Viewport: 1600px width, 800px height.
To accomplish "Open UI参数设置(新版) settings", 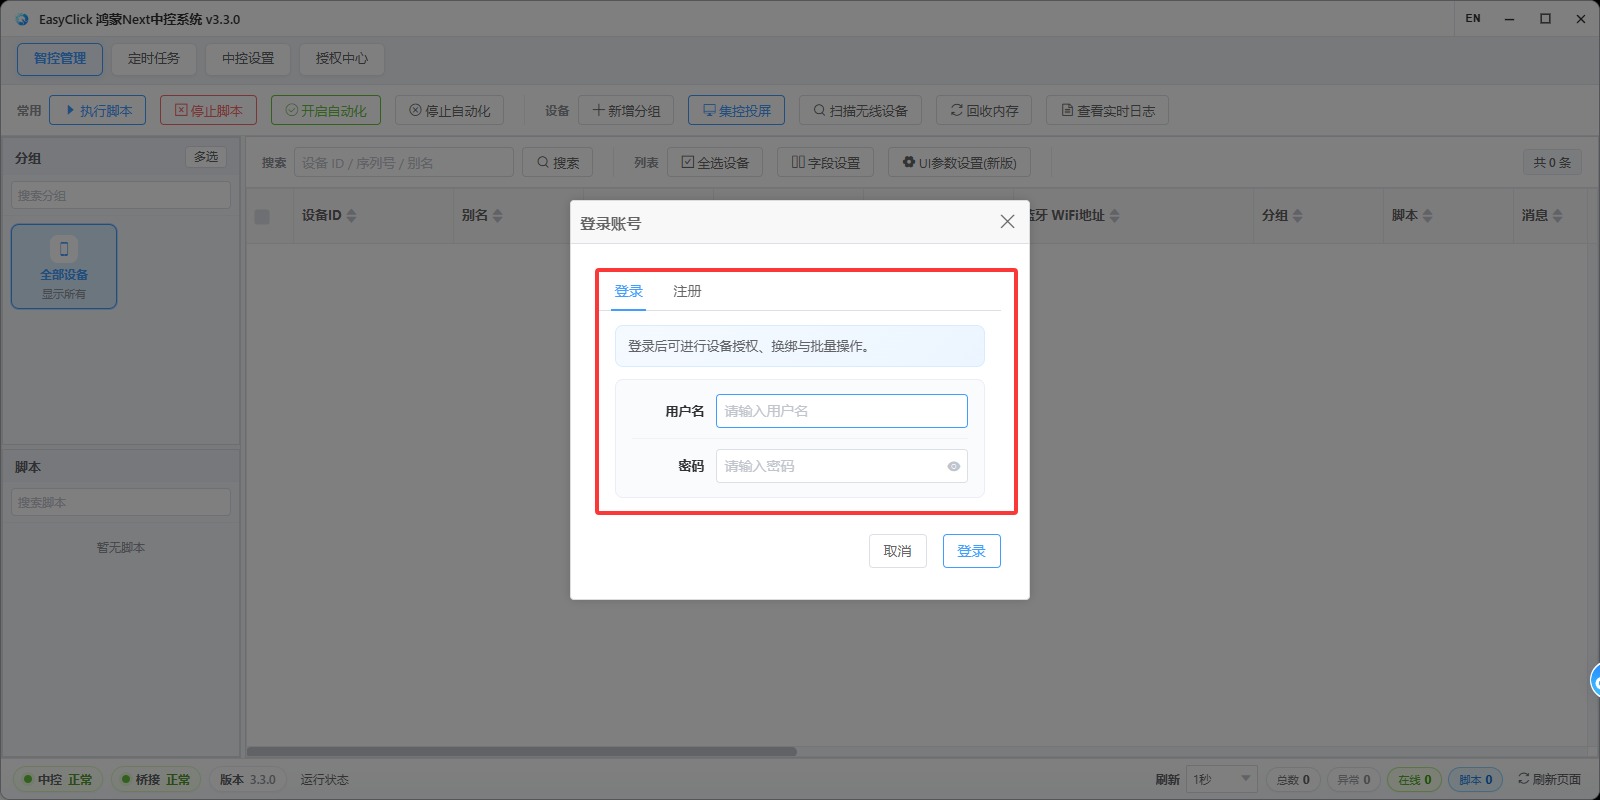I will 959,162.
